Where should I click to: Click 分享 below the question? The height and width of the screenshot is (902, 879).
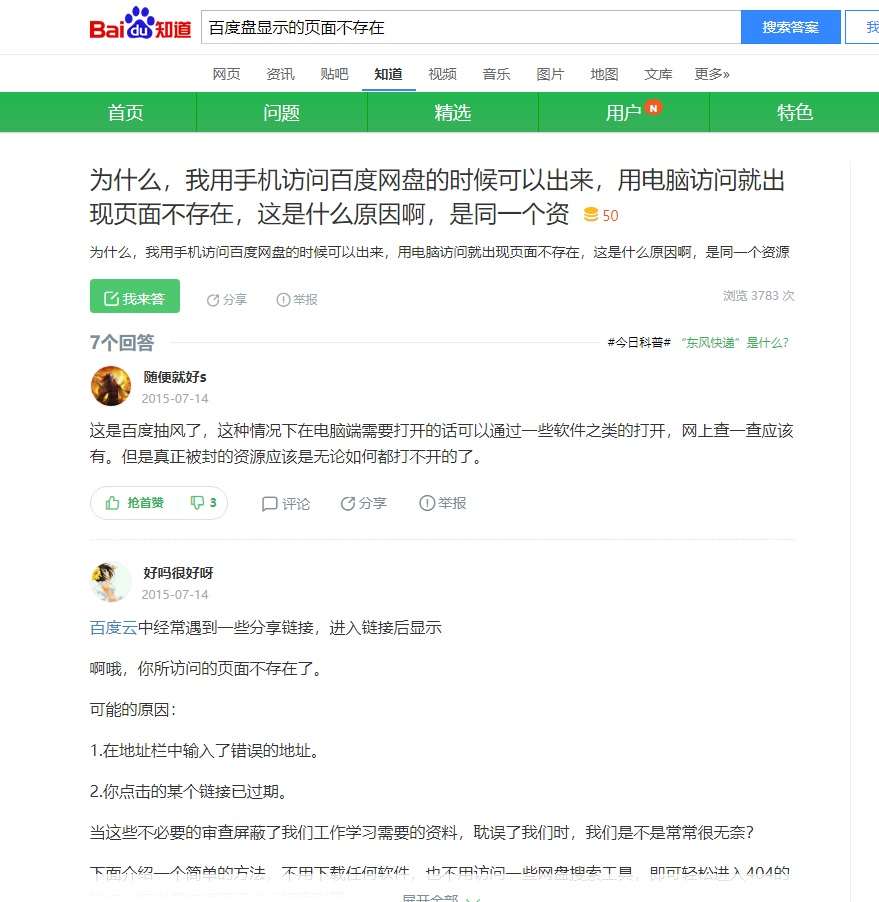coord(227,300)
